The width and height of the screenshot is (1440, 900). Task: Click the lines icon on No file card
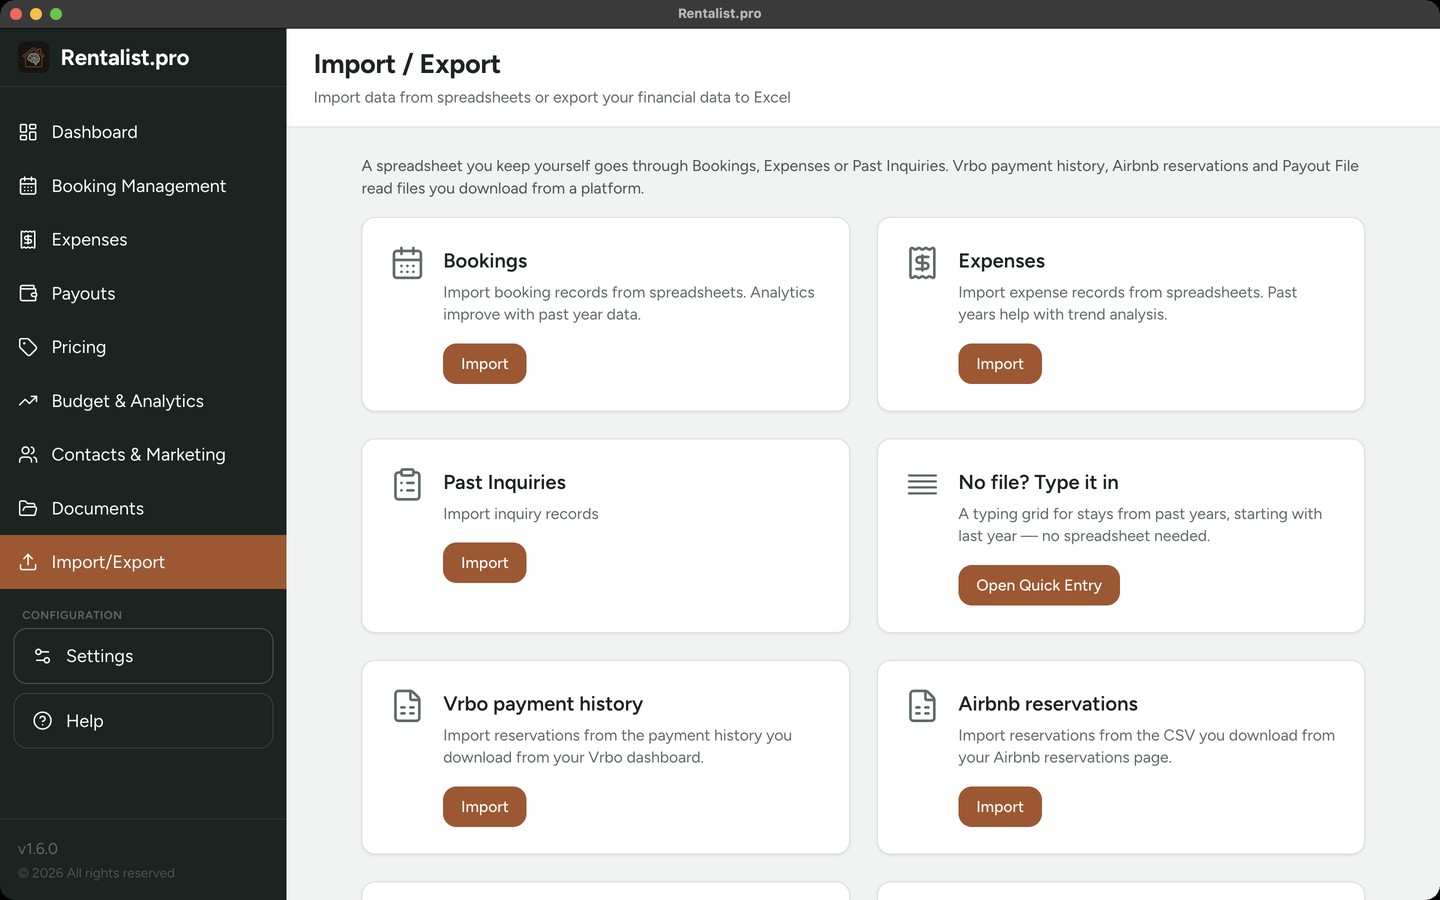tap(922, 484)
